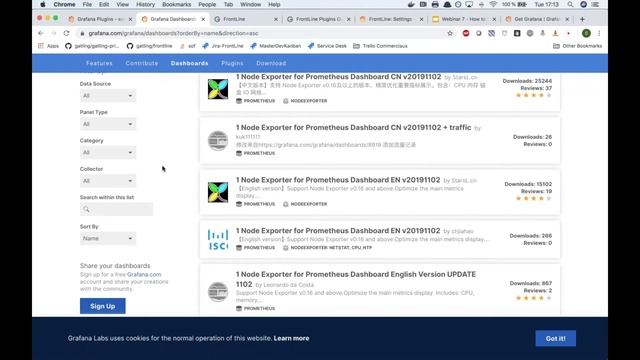This screenshot has height=360, width=640.
Task: Open the Chrome three-dot menu
Action: (599, 33)
